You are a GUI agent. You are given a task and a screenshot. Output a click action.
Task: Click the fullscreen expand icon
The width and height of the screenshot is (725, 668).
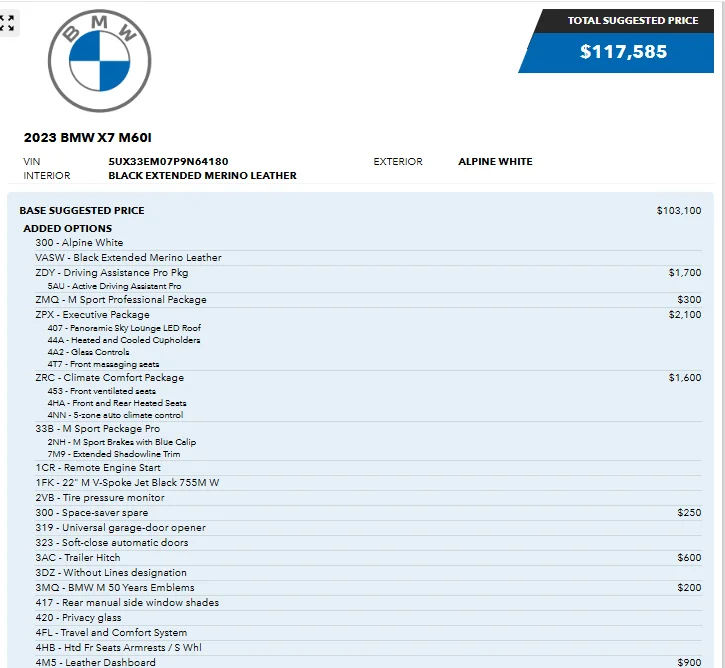click(7, 23)
